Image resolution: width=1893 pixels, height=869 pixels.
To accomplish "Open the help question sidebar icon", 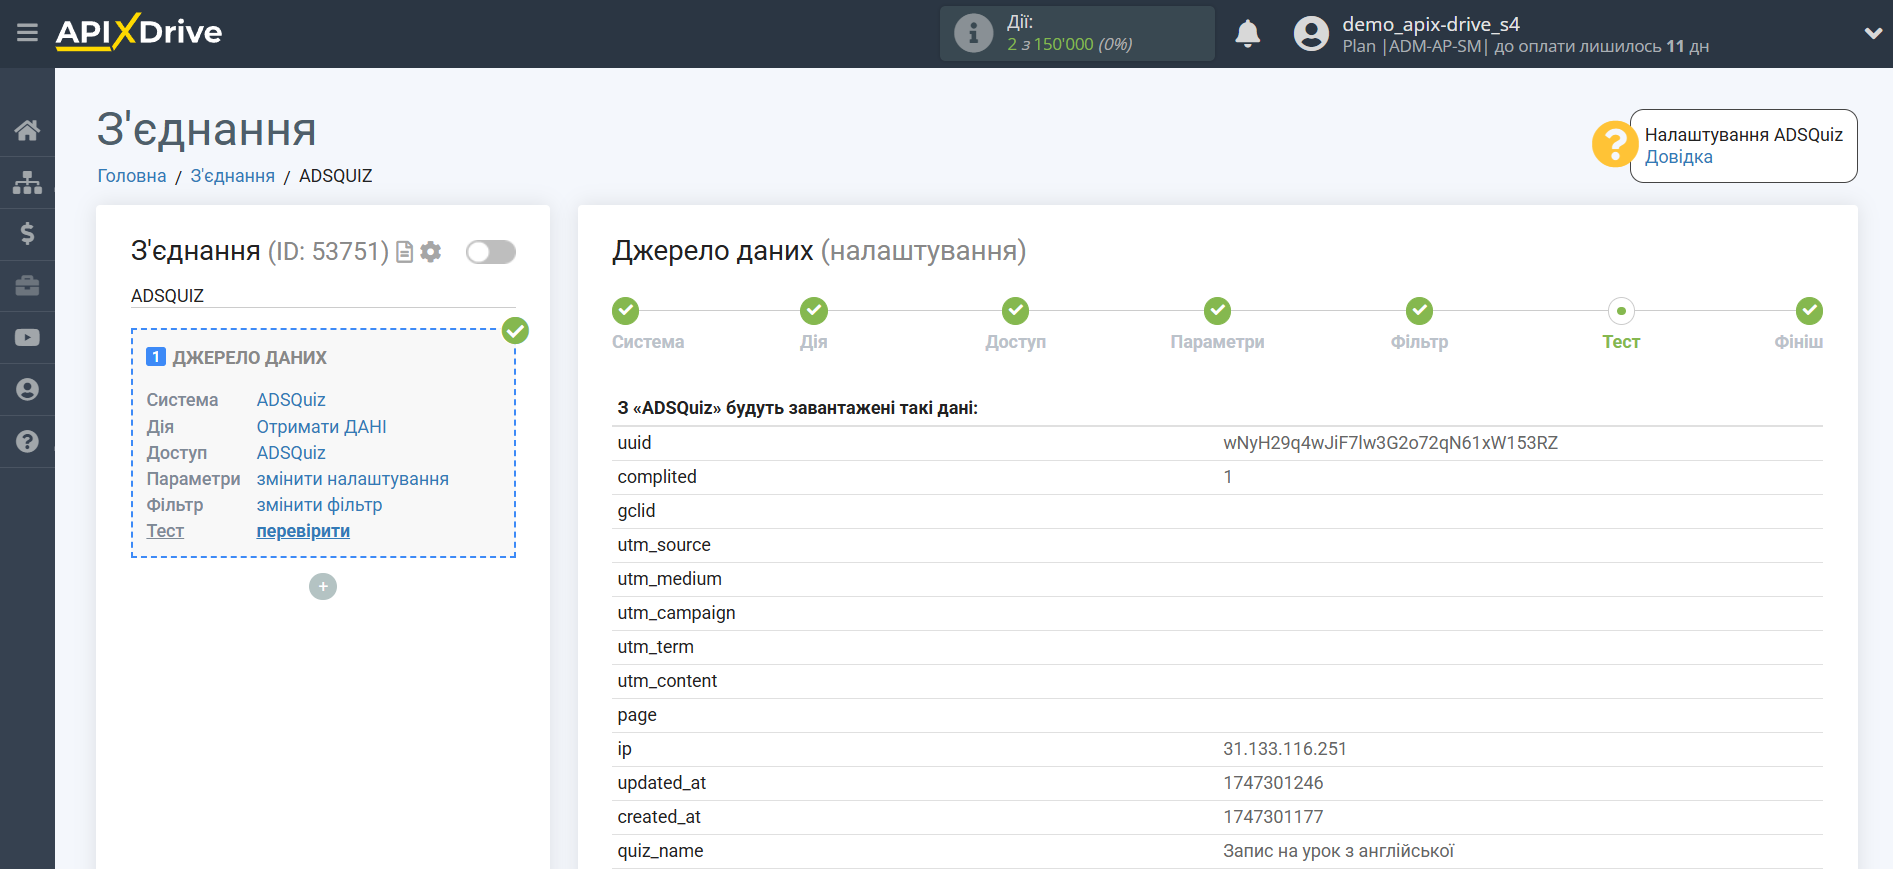I will (x=27, y=441).
